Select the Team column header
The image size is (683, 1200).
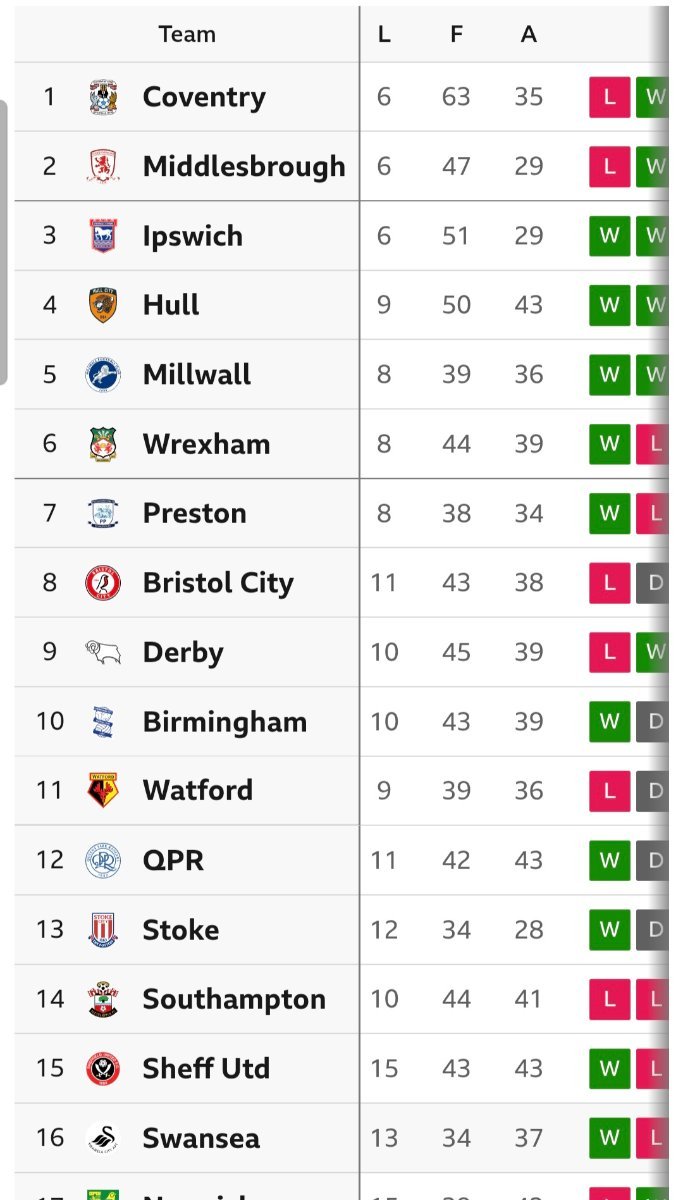click(x=187, y=34)
